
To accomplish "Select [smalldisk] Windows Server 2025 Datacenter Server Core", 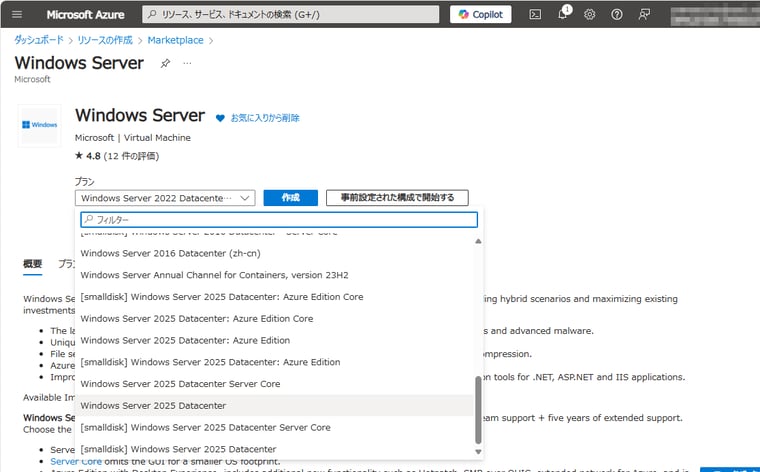I will (x=274, y=427).
